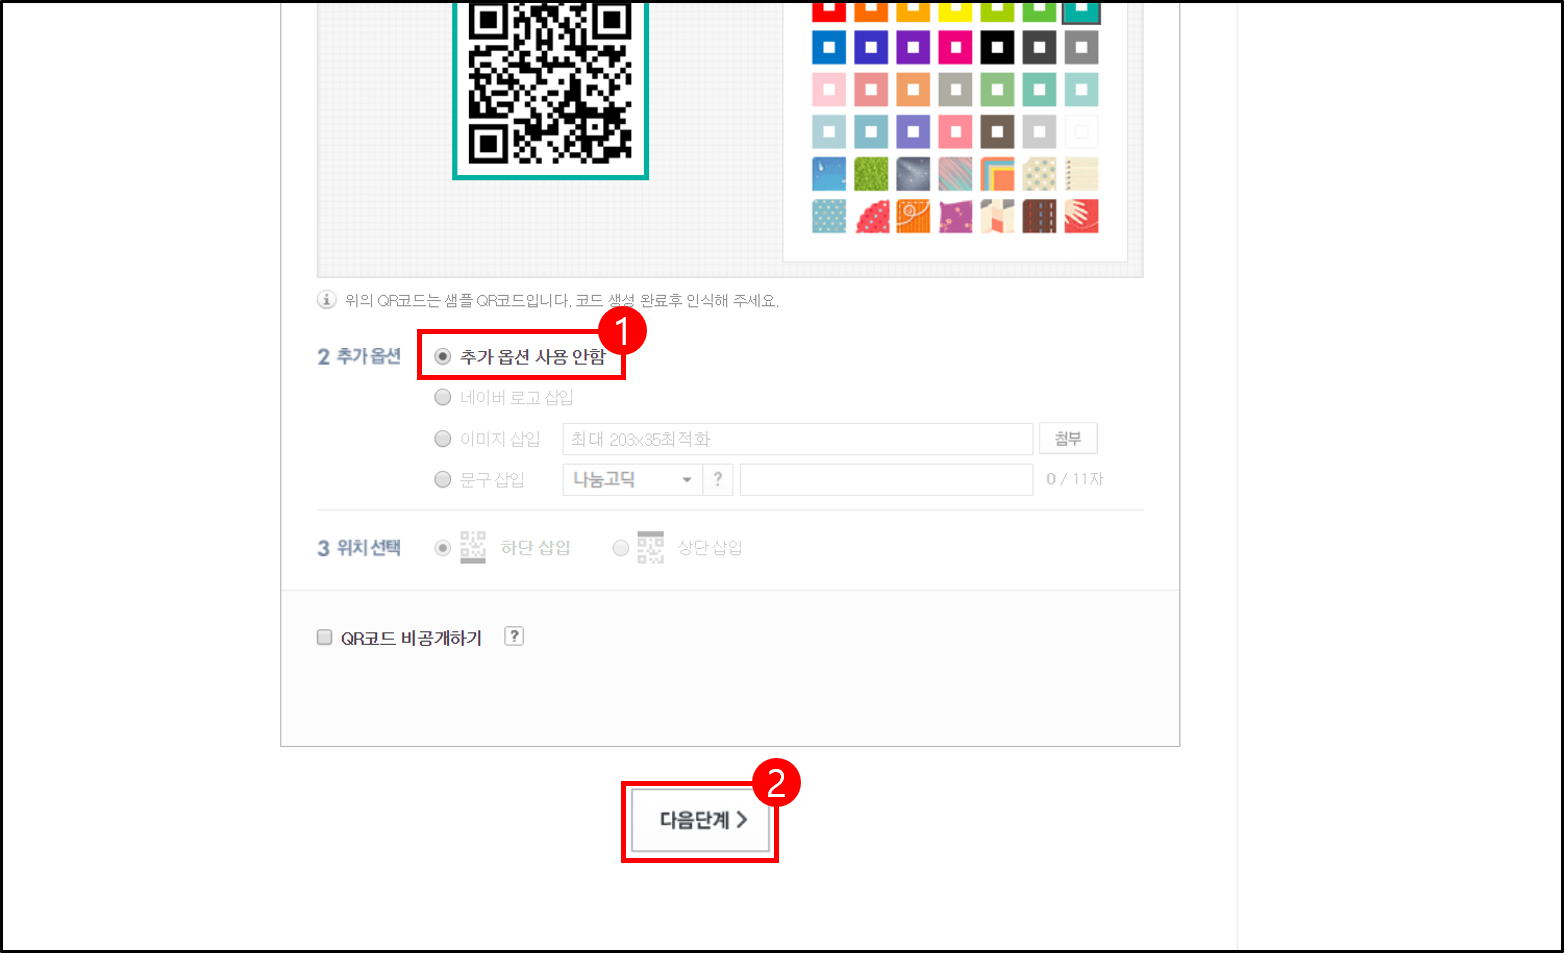Image resolution: width=1564 pixels, height=953 pixels.
Task: Check the QR코드 비공개하기 checkbox
Action: pyautogui.click(x=324, y=636)
